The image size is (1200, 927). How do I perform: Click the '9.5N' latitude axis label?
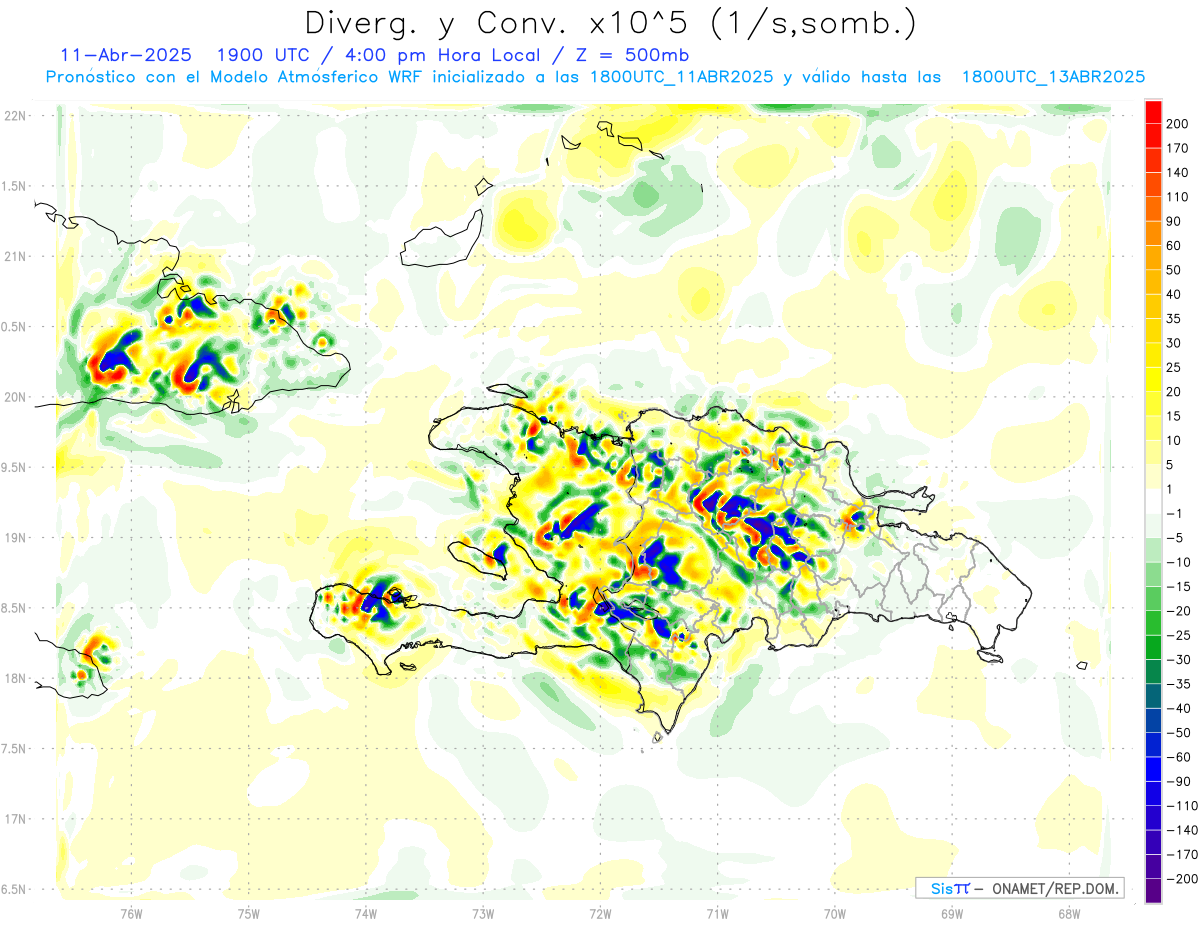coord(14,468)
